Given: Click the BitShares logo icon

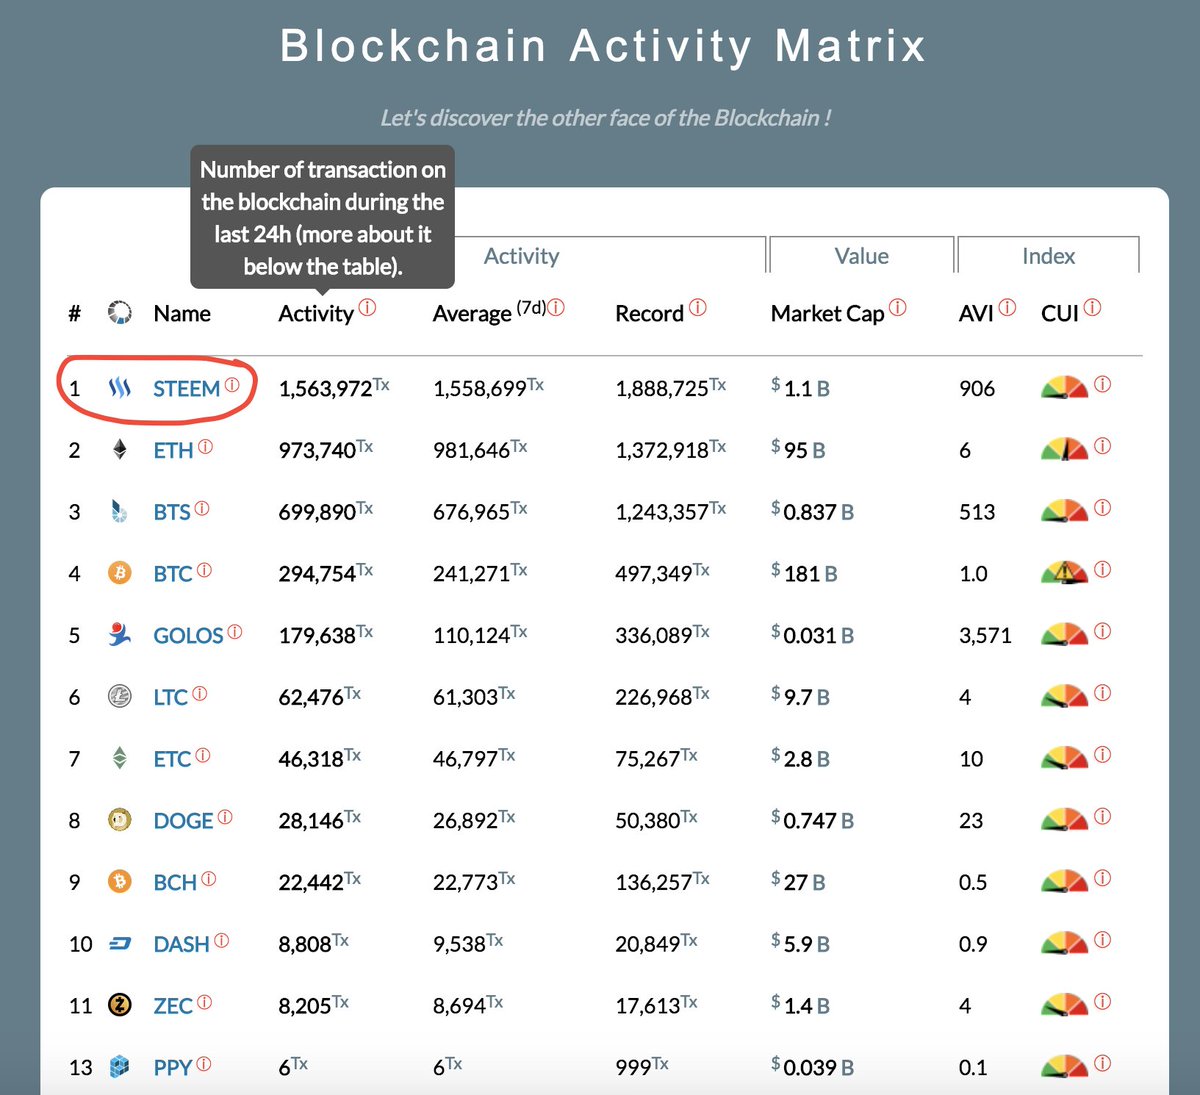Looking at the screenshot, I should (120, 511).
